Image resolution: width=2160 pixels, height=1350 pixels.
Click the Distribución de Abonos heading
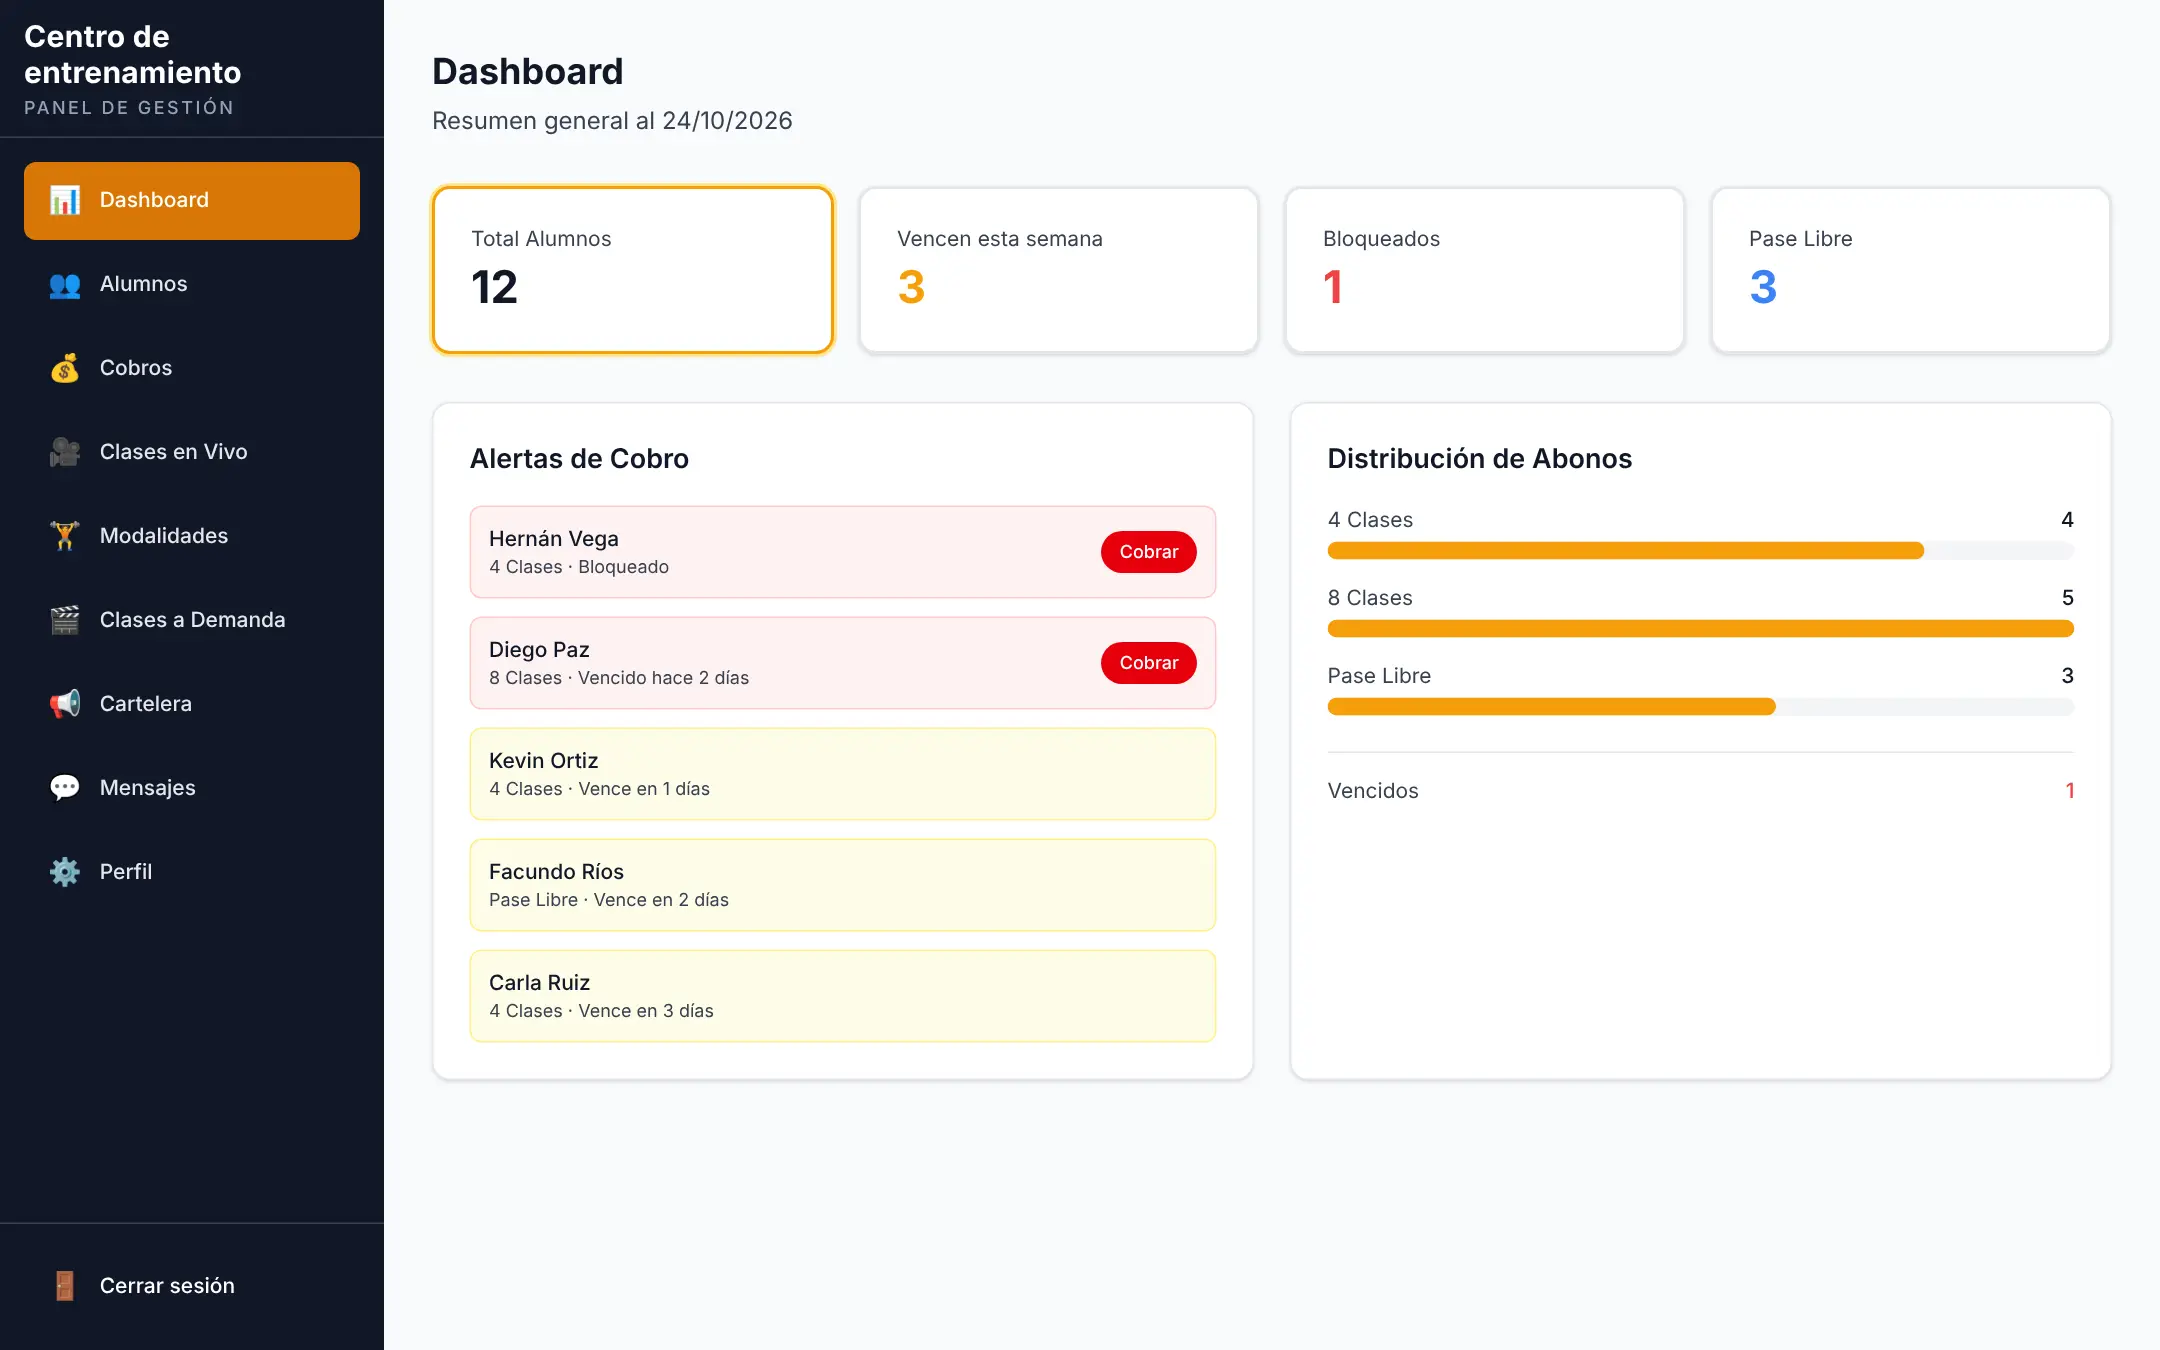1479,459
